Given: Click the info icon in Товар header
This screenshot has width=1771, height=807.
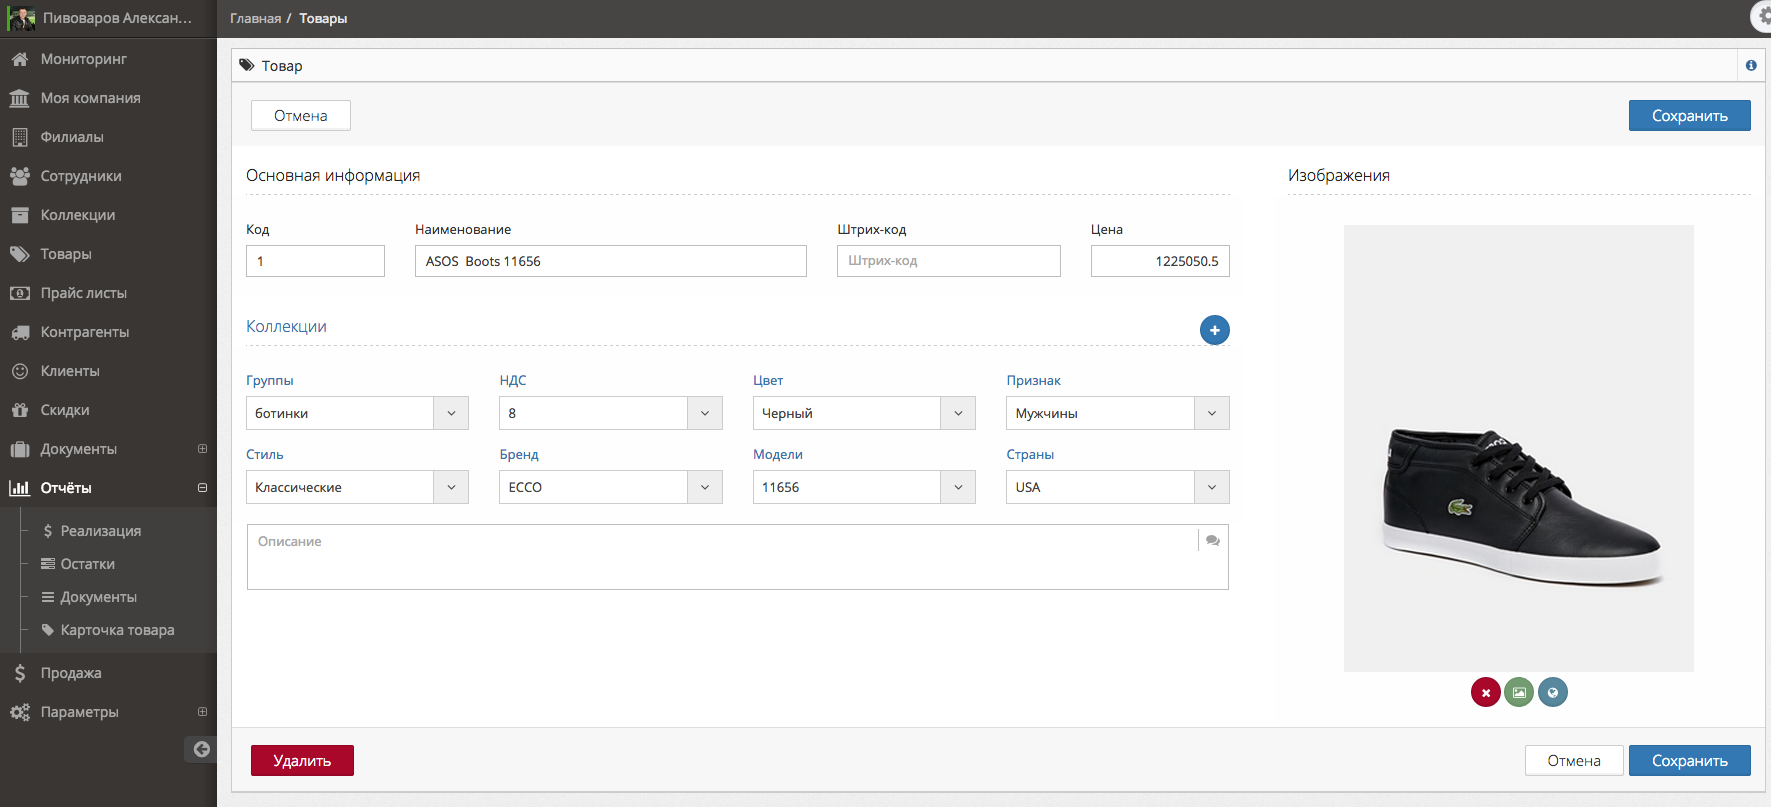Looking at the screenshot, I should (1751, 66).
